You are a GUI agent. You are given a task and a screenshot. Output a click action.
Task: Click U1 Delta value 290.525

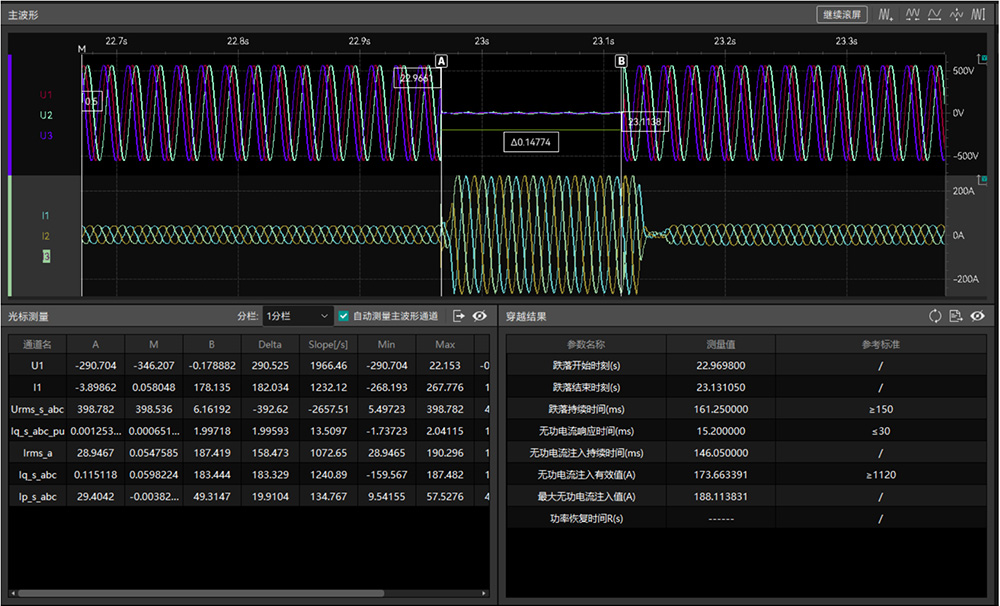(270, 366)
